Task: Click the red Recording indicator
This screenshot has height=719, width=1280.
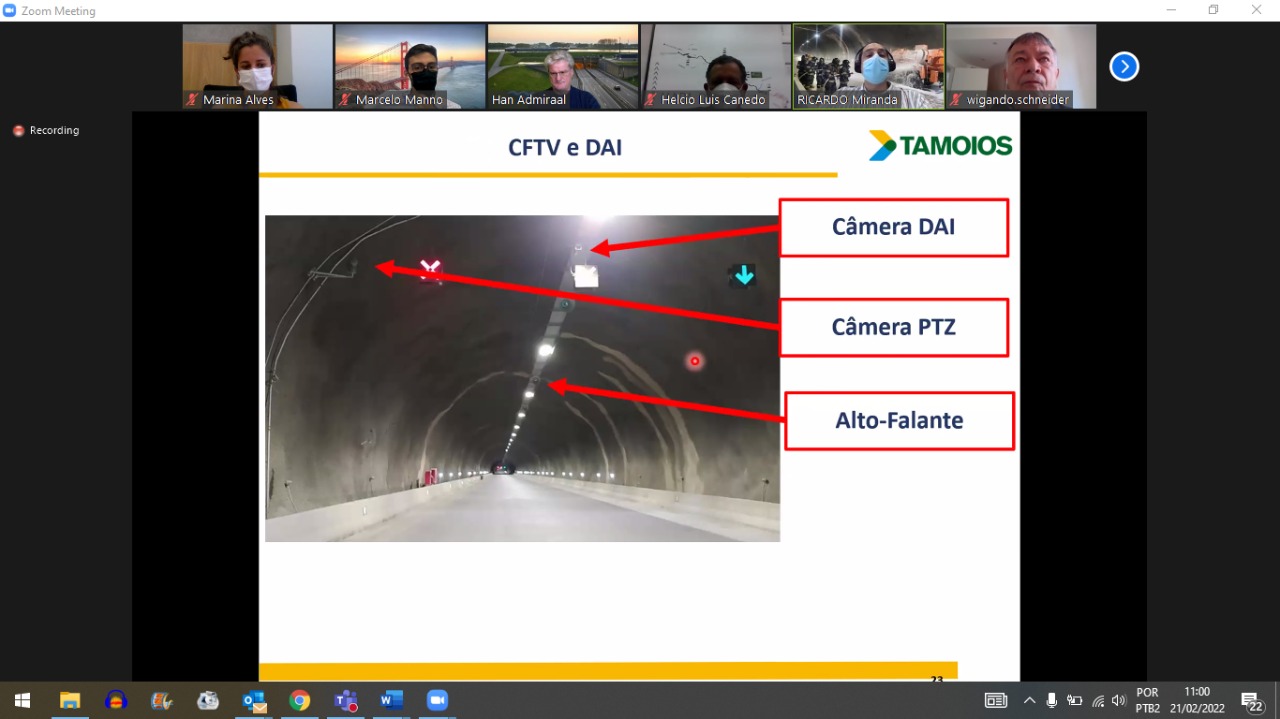Action: pyautogui.click(x=46, y=130)
